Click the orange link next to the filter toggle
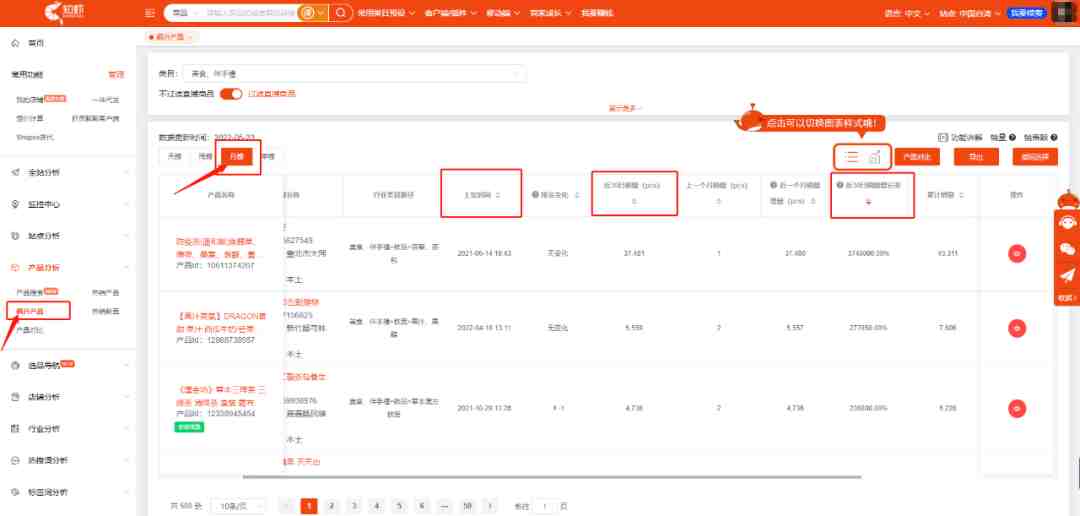1080x516 pixels. pyautogui.click(x=272, y=94)
